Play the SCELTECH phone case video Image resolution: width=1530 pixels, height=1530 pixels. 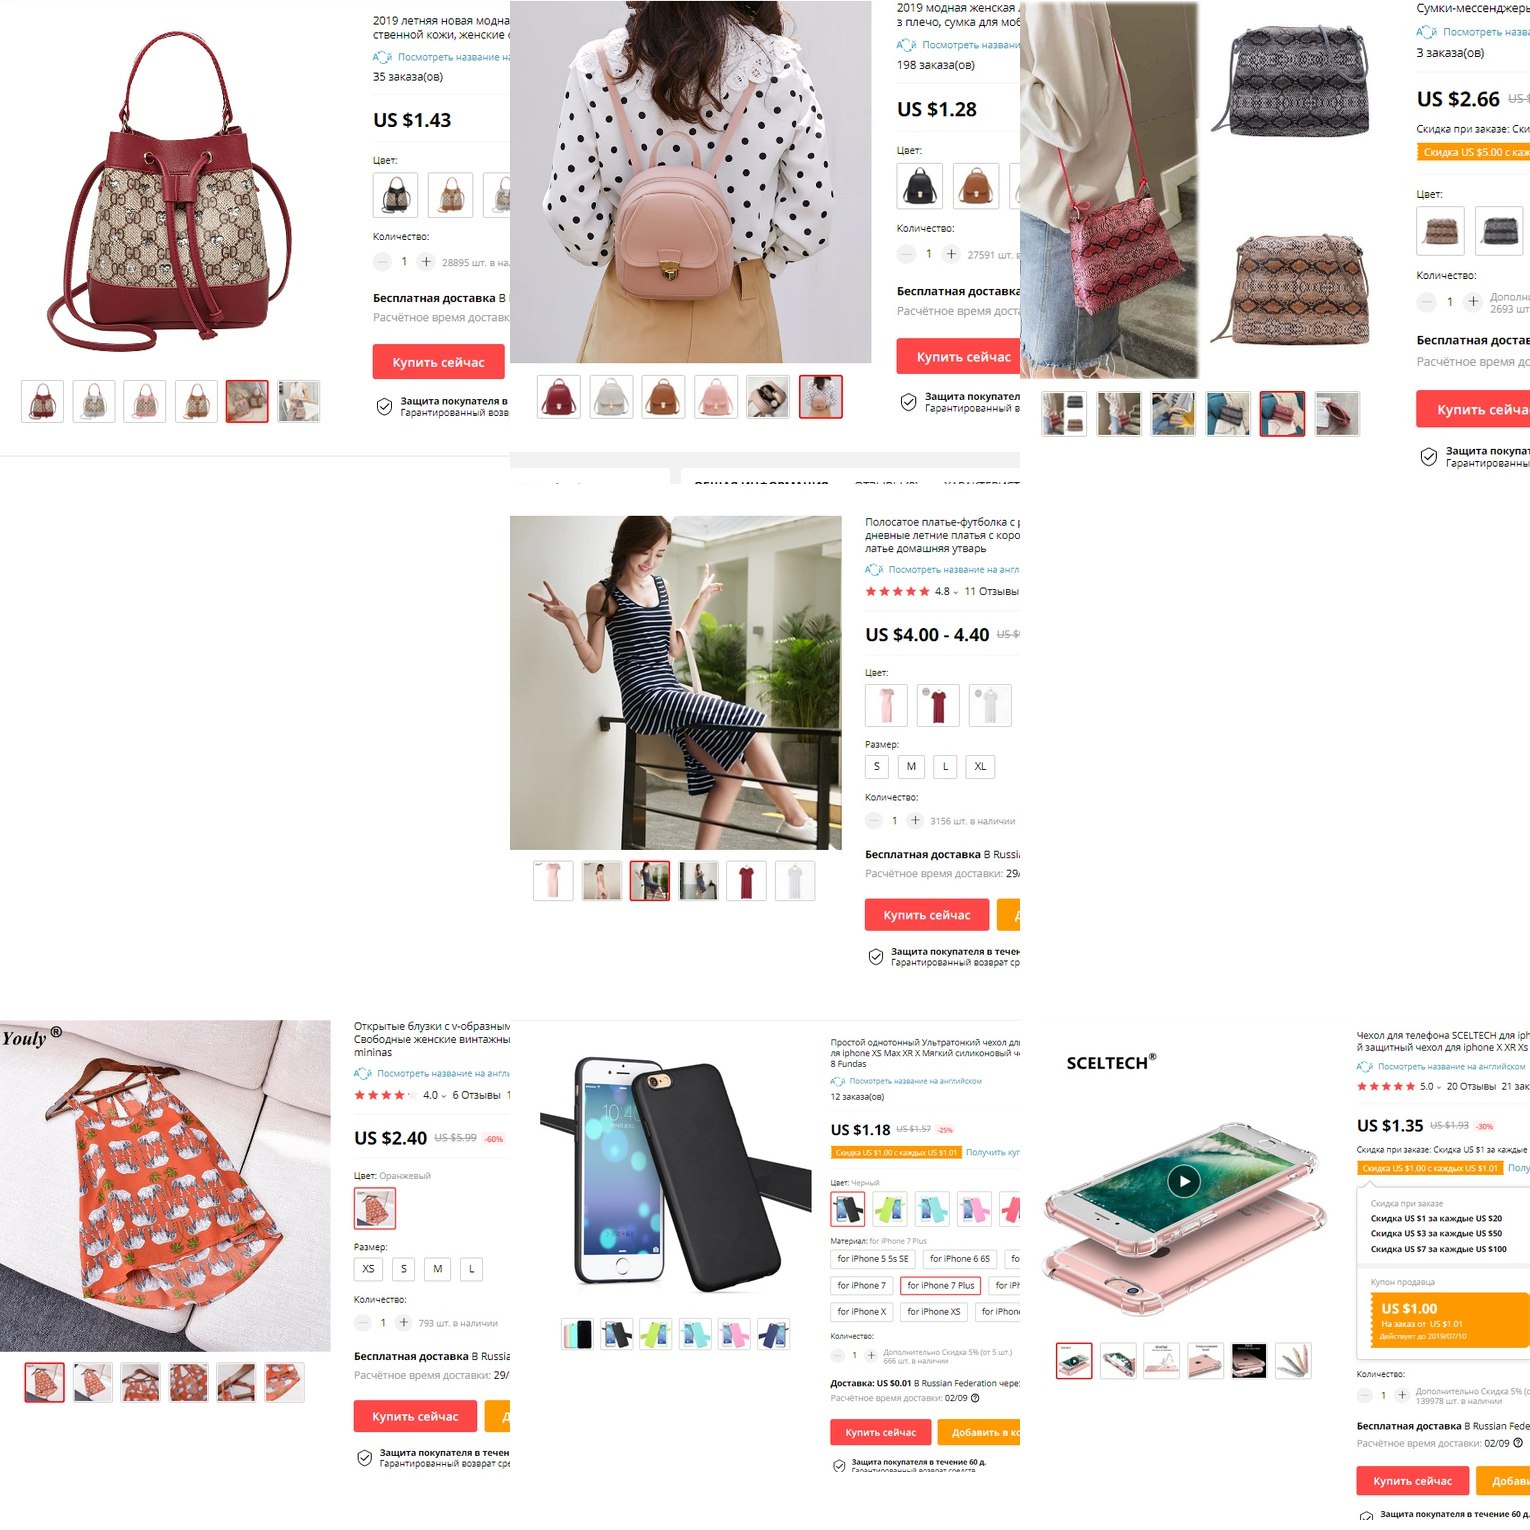1184,1181
